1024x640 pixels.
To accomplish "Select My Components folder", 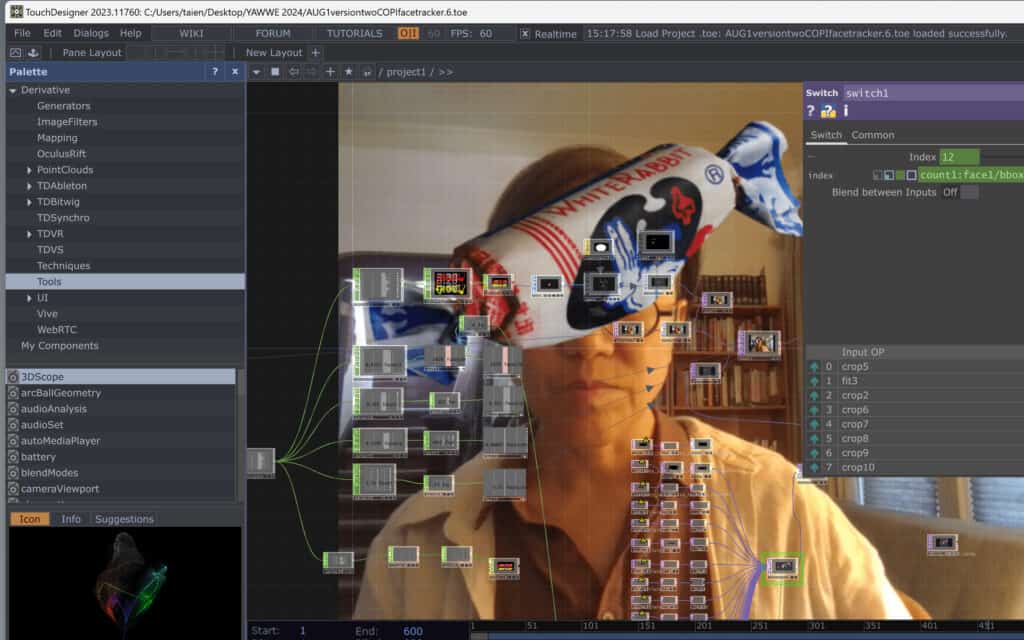I will [x=59, y=346].
